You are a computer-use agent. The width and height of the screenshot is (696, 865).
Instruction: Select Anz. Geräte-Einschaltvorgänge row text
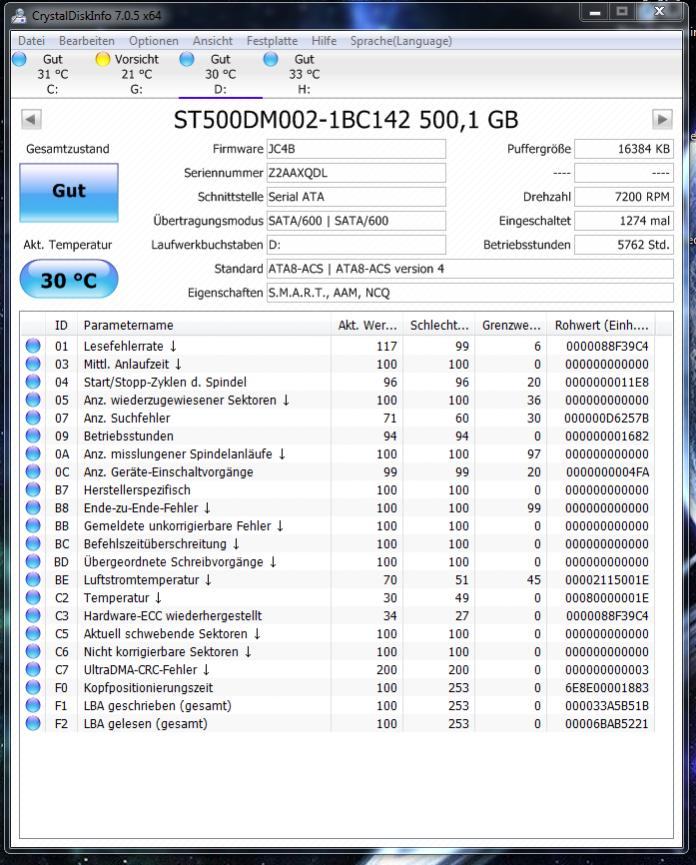(168, 472)
